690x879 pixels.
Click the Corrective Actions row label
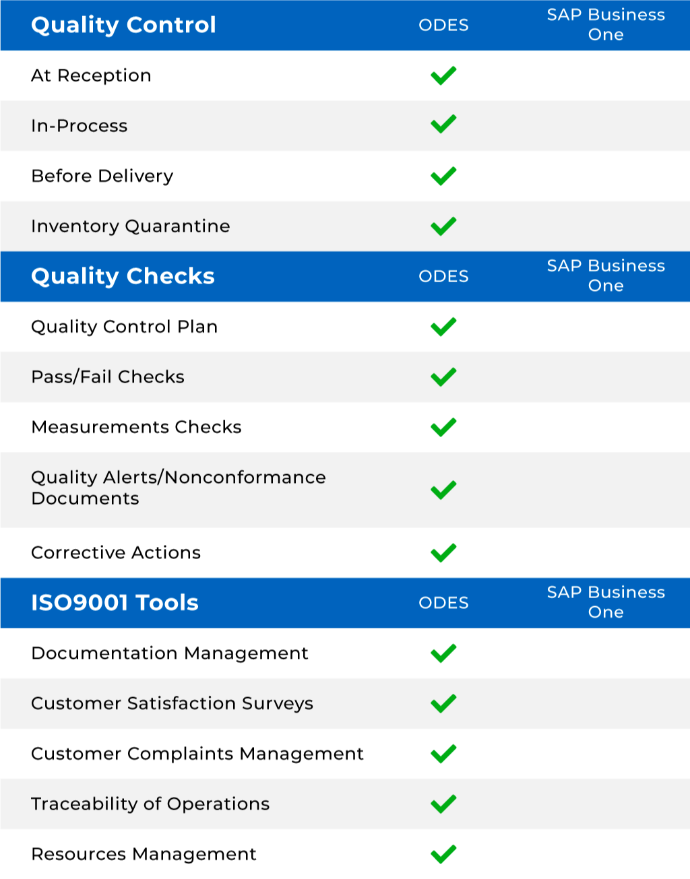pyautogui.click(x=115, y=553)
